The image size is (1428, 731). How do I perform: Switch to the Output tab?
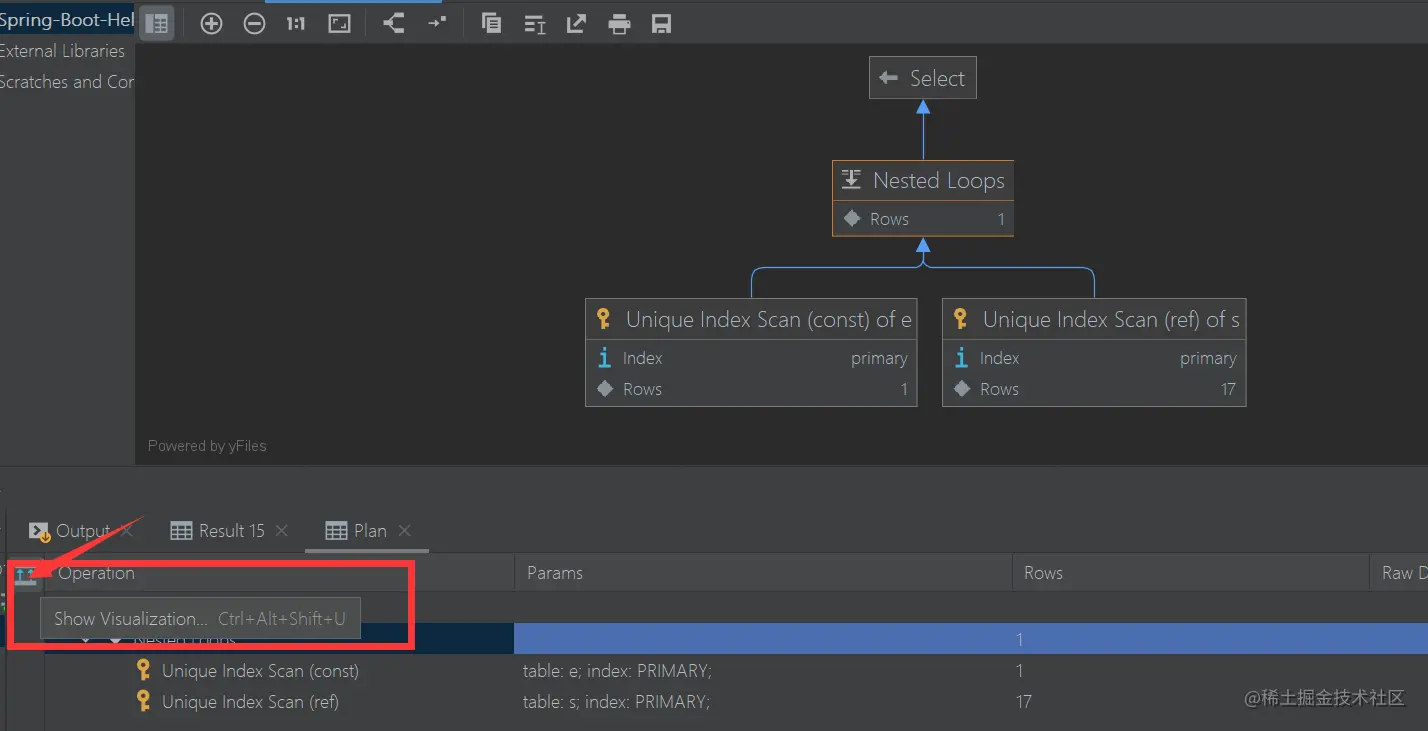coord(83,531)
